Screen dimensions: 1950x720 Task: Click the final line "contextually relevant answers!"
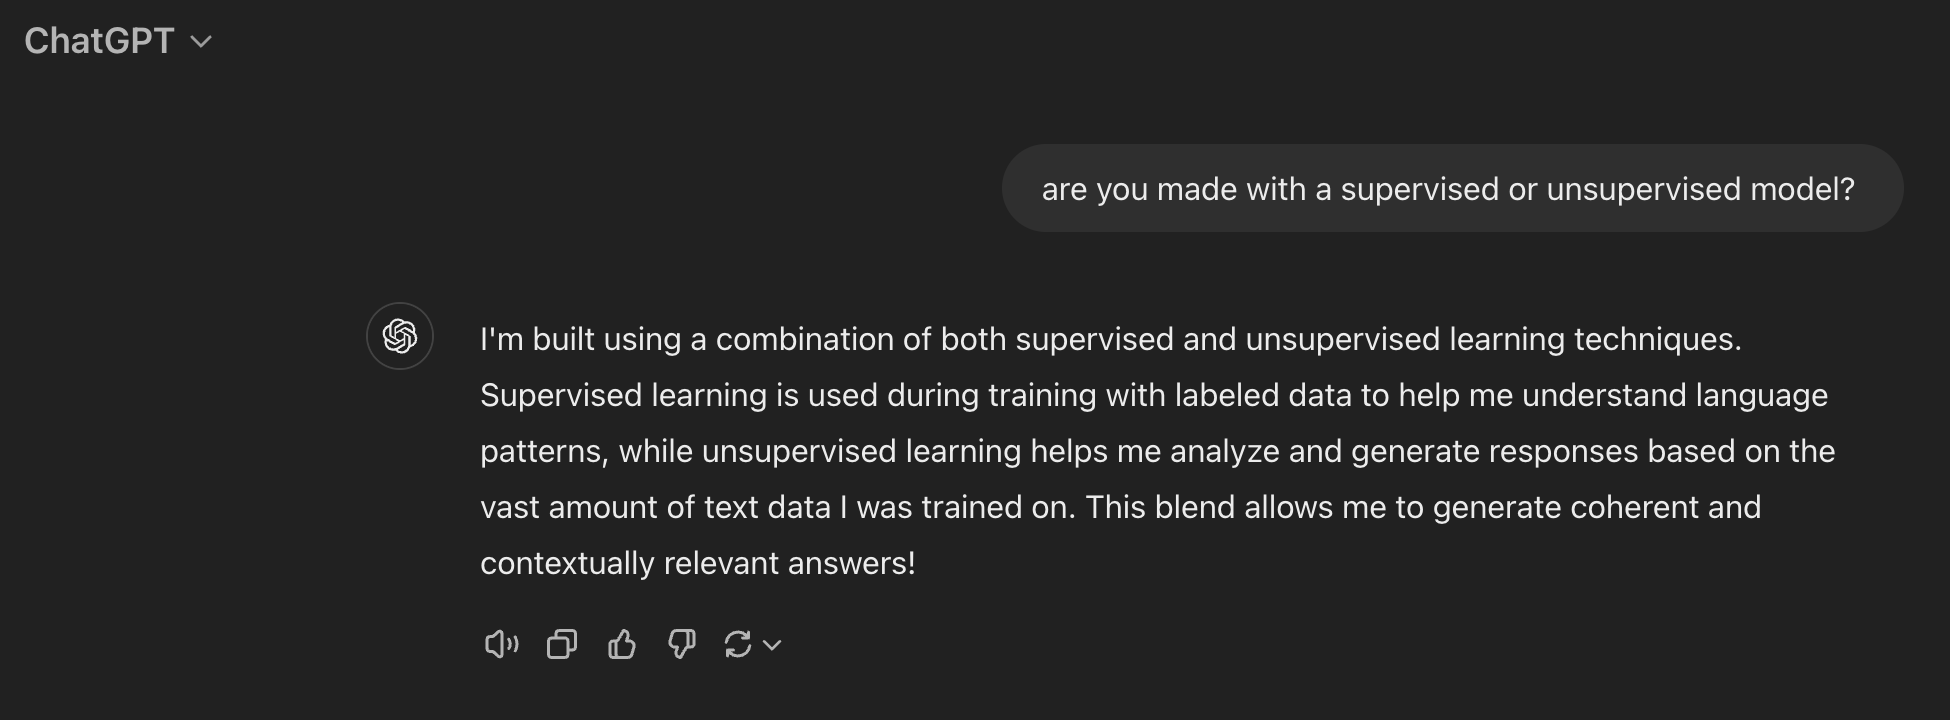click(x=698, y=563)
